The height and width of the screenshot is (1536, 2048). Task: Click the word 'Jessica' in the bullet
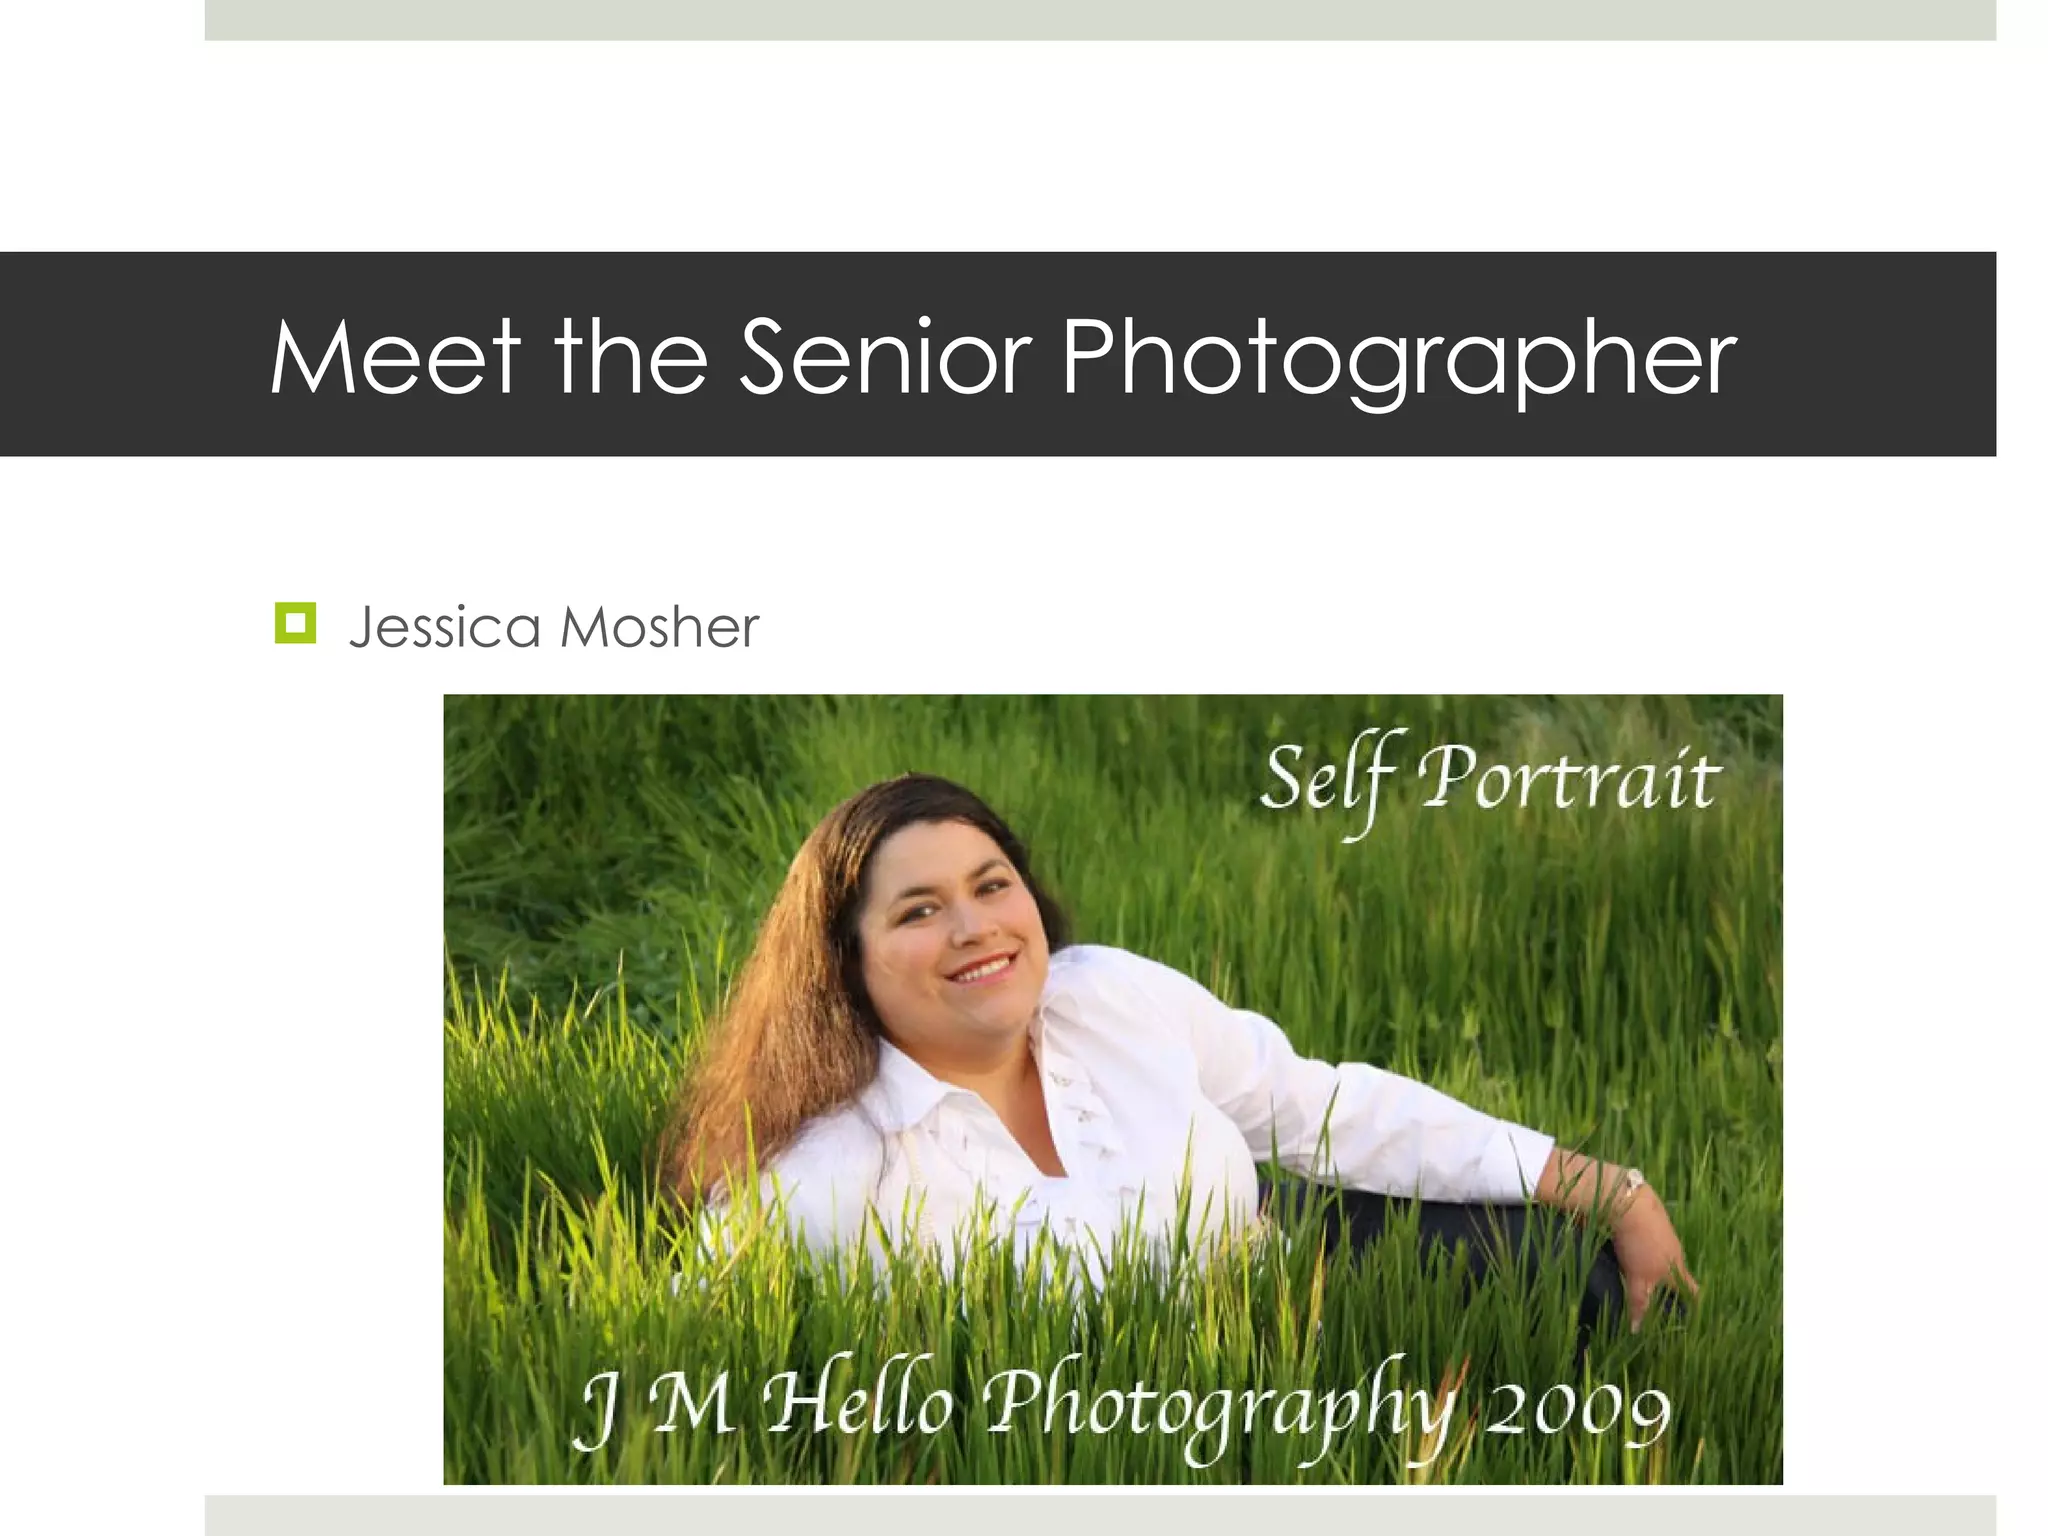445,628
